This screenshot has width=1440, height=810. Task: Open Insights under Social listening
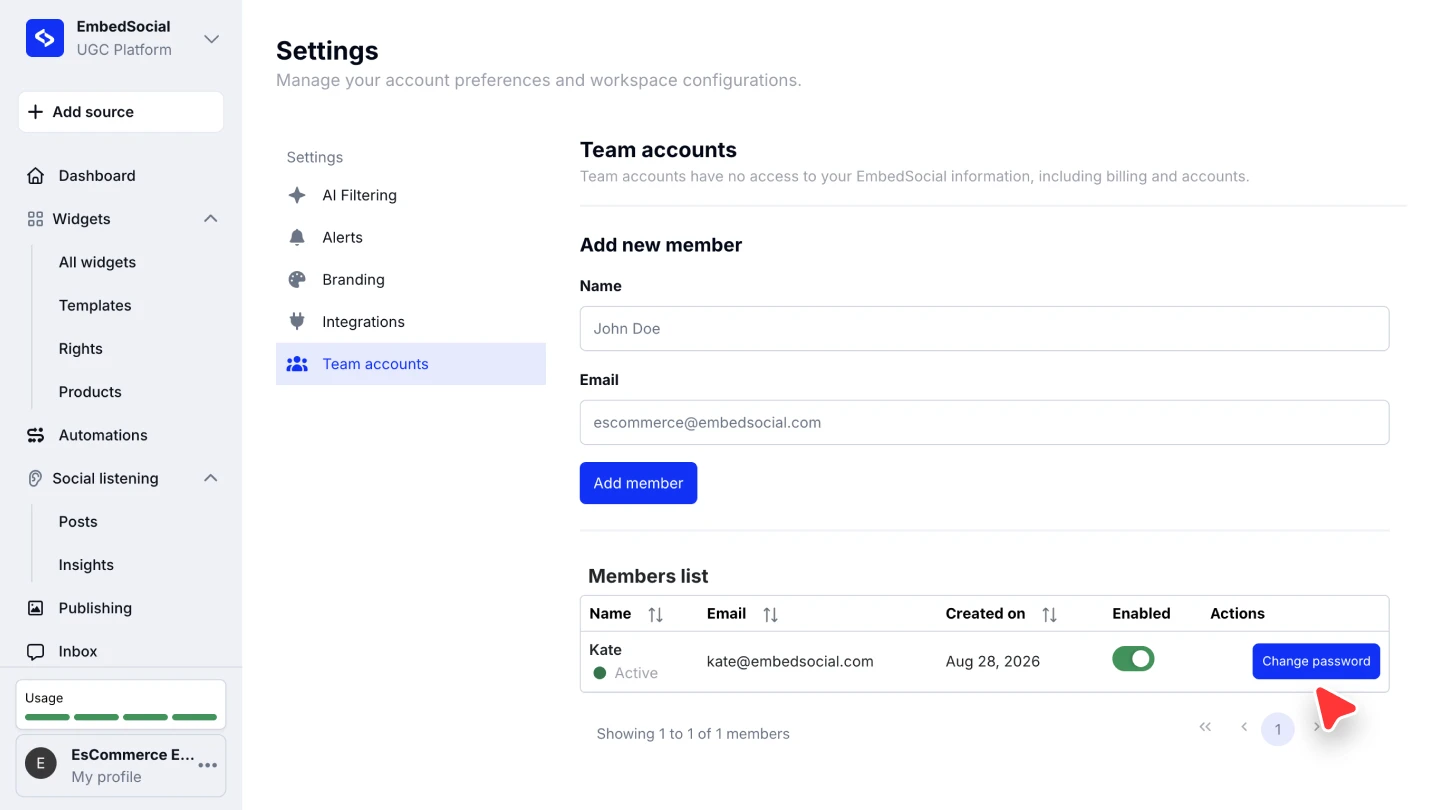click(86, 565)
